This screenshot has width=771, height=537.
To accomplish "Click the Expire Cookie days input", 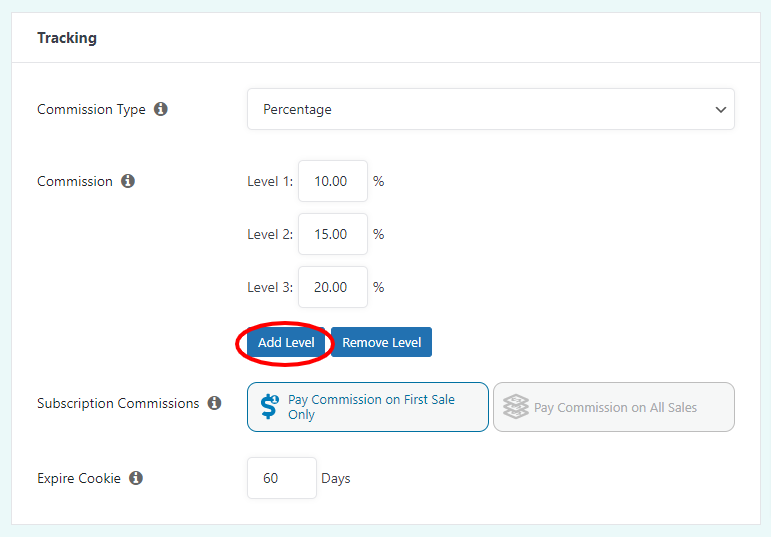I will [x=281, y=478].
